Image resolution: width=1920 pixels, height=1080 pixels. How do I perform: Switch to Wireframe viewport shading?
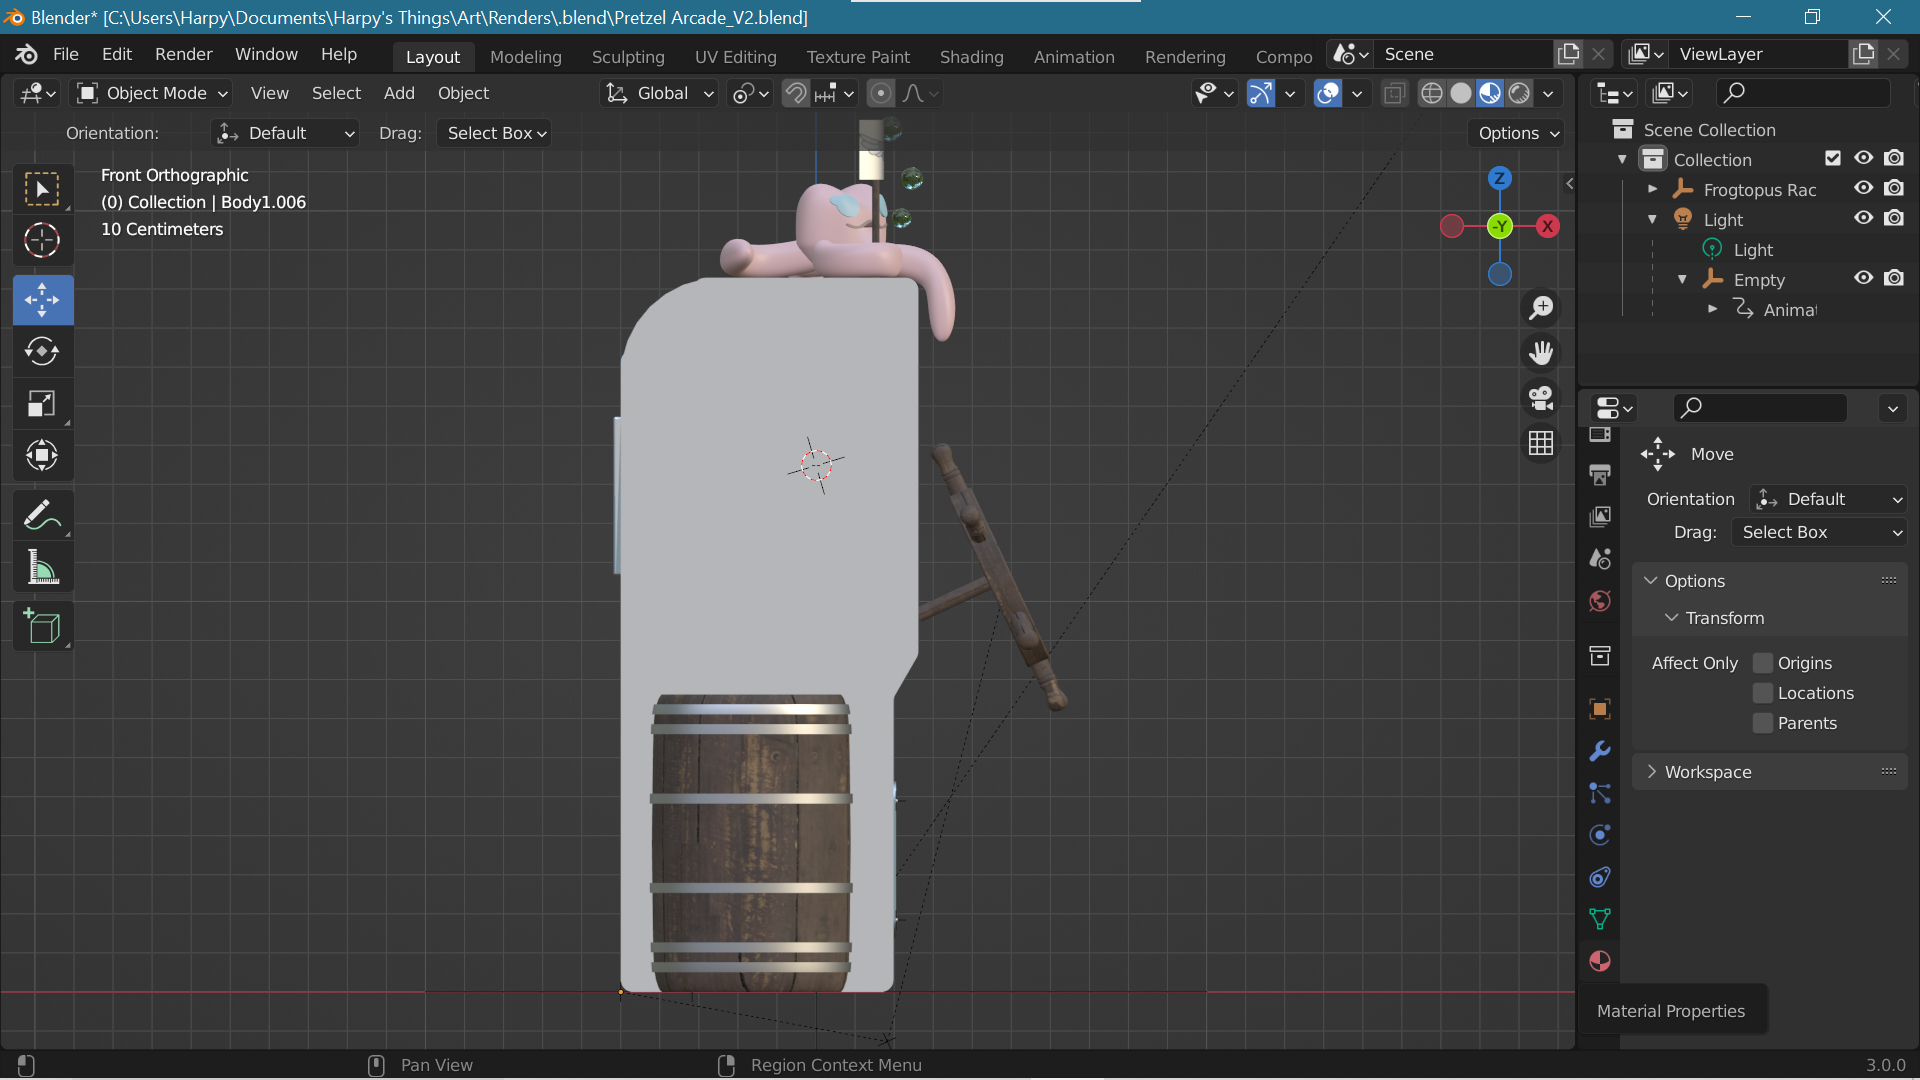point(1432,93)
